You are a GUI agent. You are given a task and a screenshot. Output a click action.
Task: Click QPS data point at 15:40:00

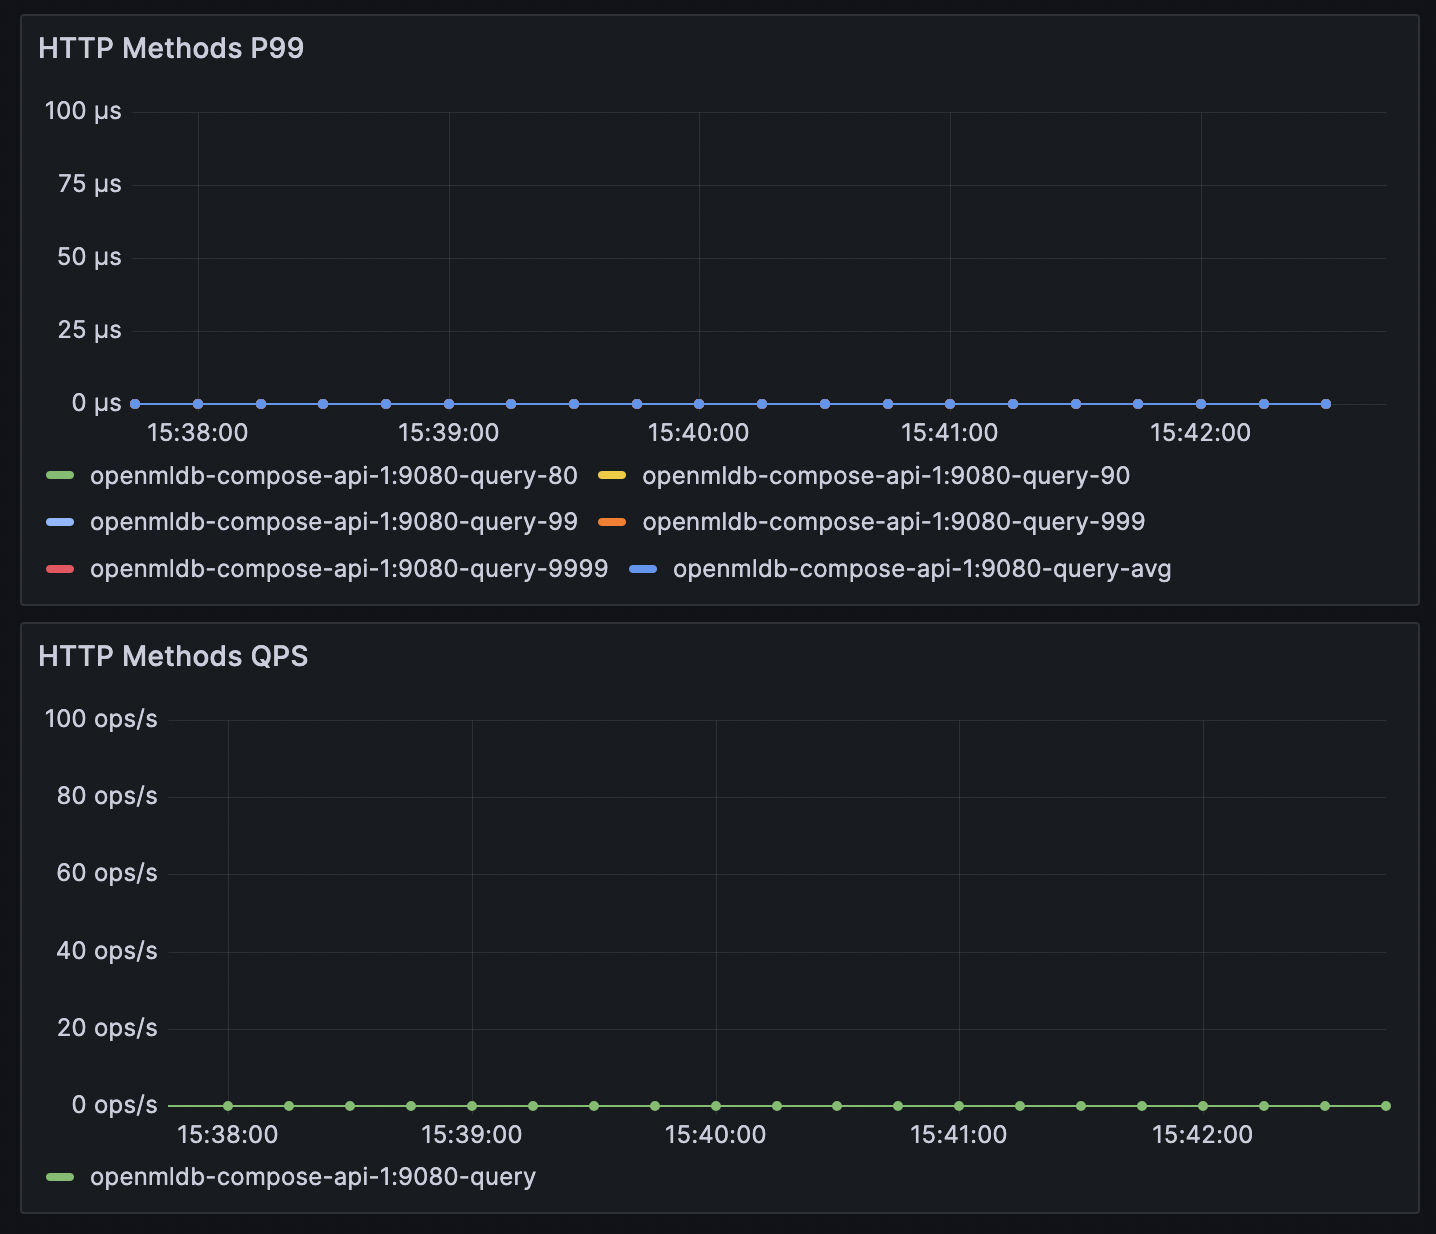click(716, 1106)
